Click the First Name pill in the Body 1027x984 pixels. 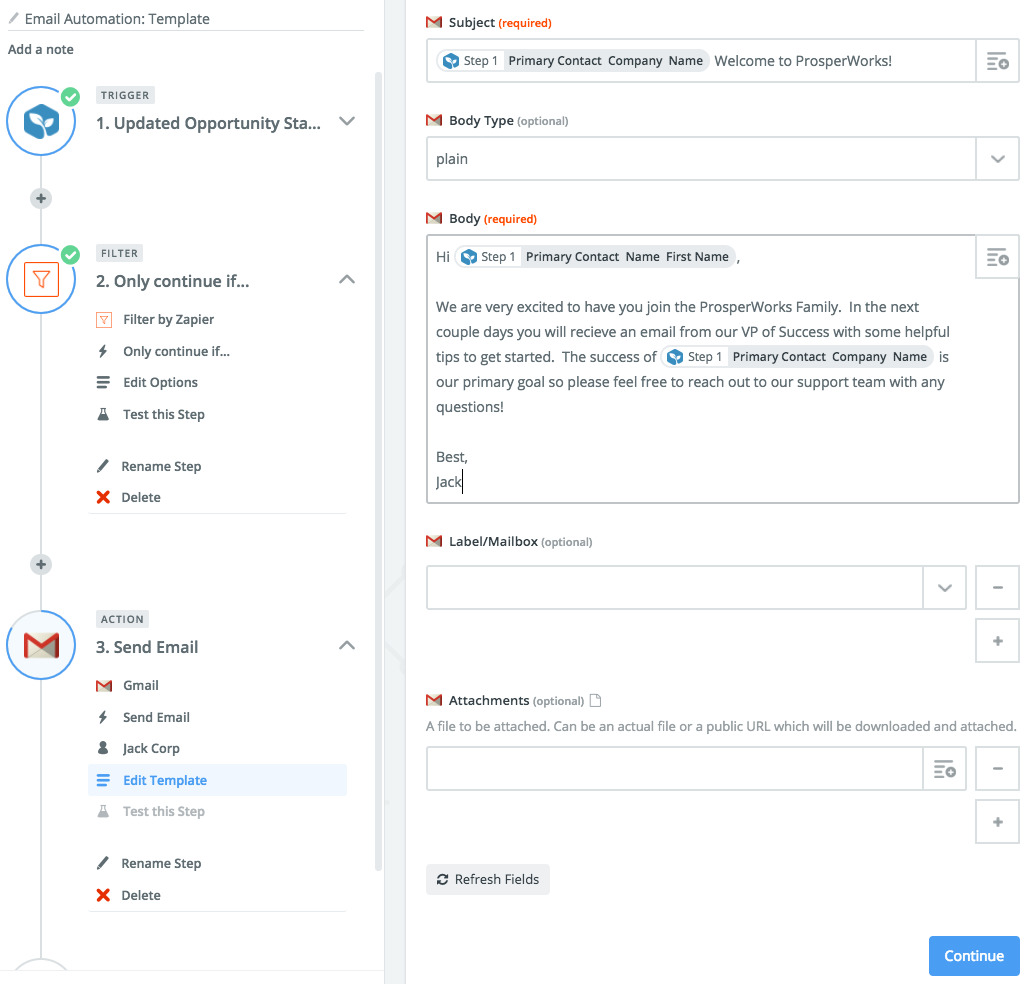pyautogui.click(x=595, y=257)
